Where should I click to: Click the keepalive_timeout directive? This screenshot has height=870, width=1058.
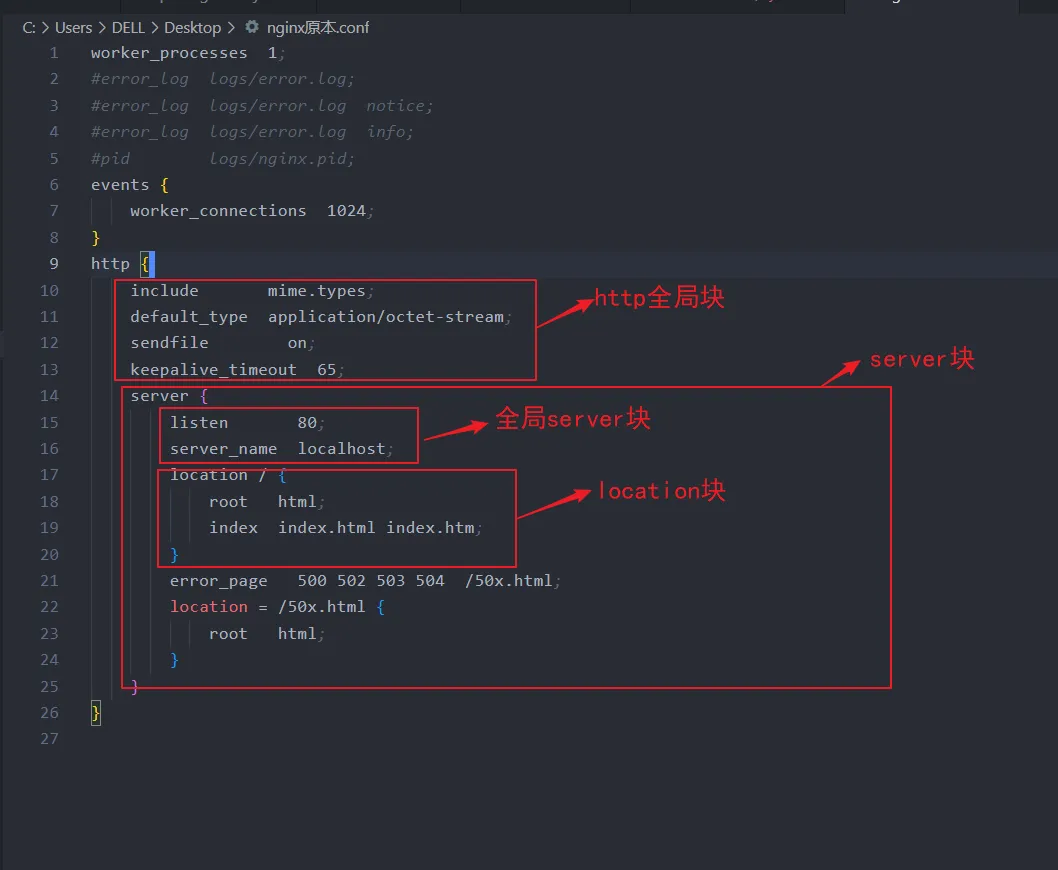click(213, 370)
